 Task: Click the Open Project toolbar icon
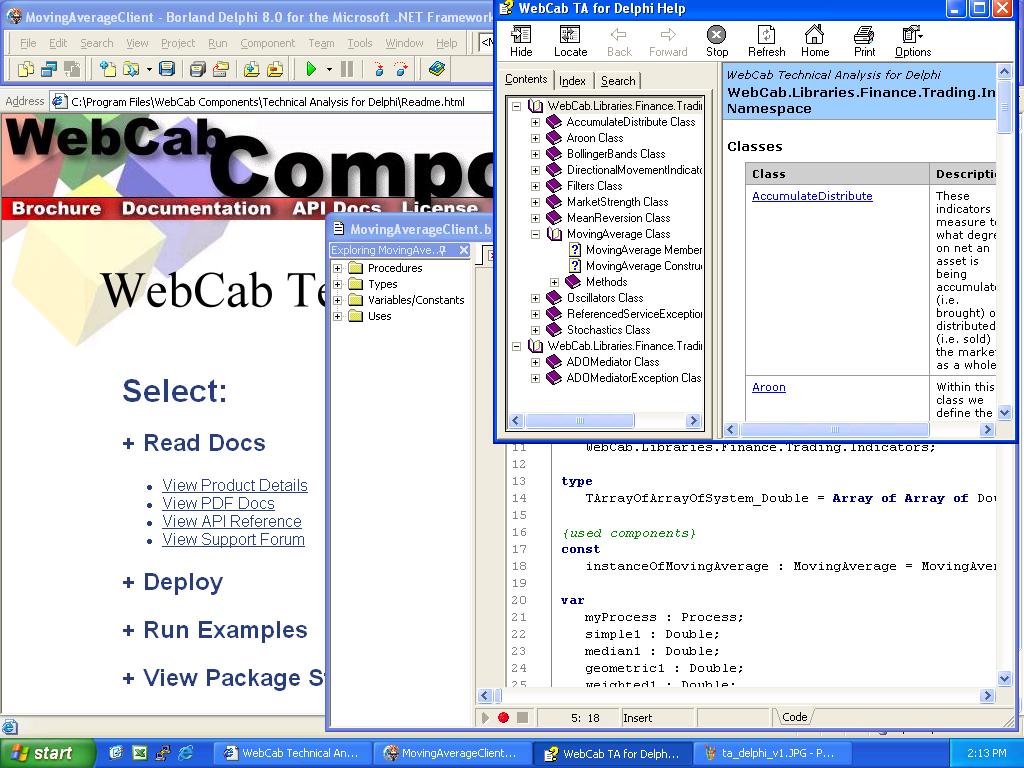221,69
